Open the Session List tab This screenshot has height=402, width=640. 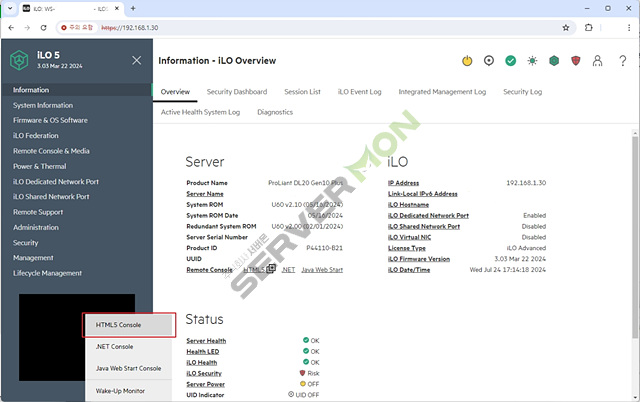point(302,92)
